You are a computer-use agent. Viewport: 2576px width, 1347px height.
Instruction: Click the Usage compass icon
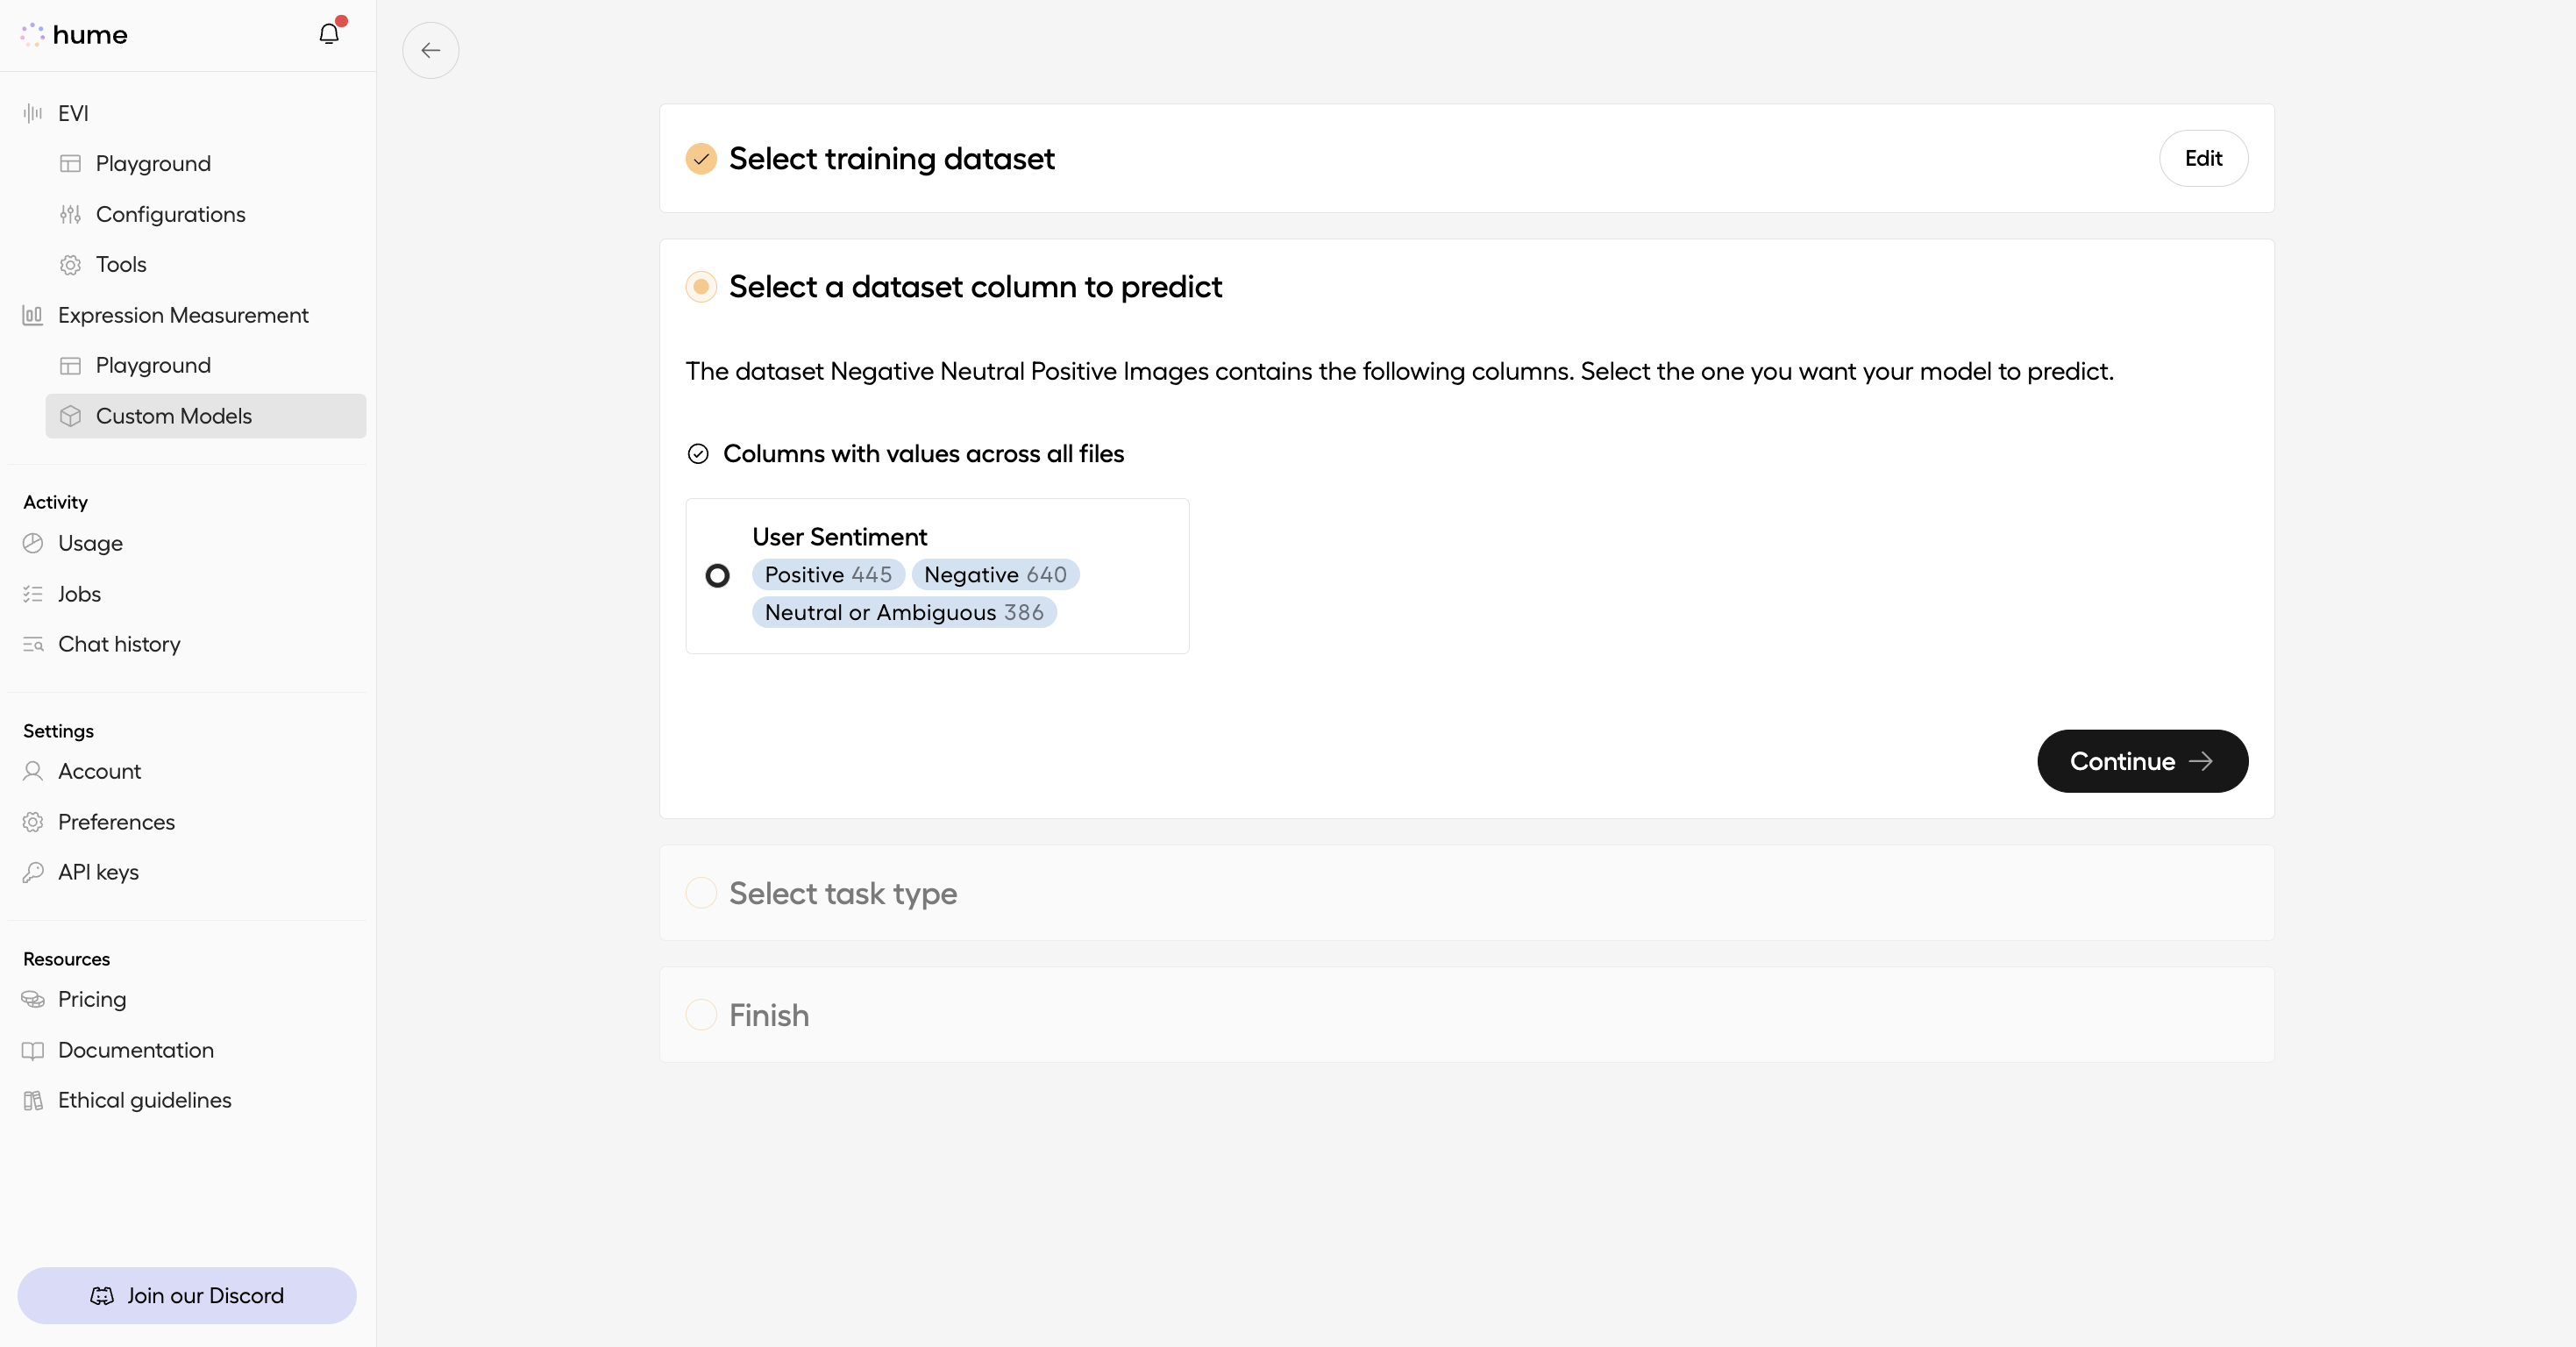point(33,543)
